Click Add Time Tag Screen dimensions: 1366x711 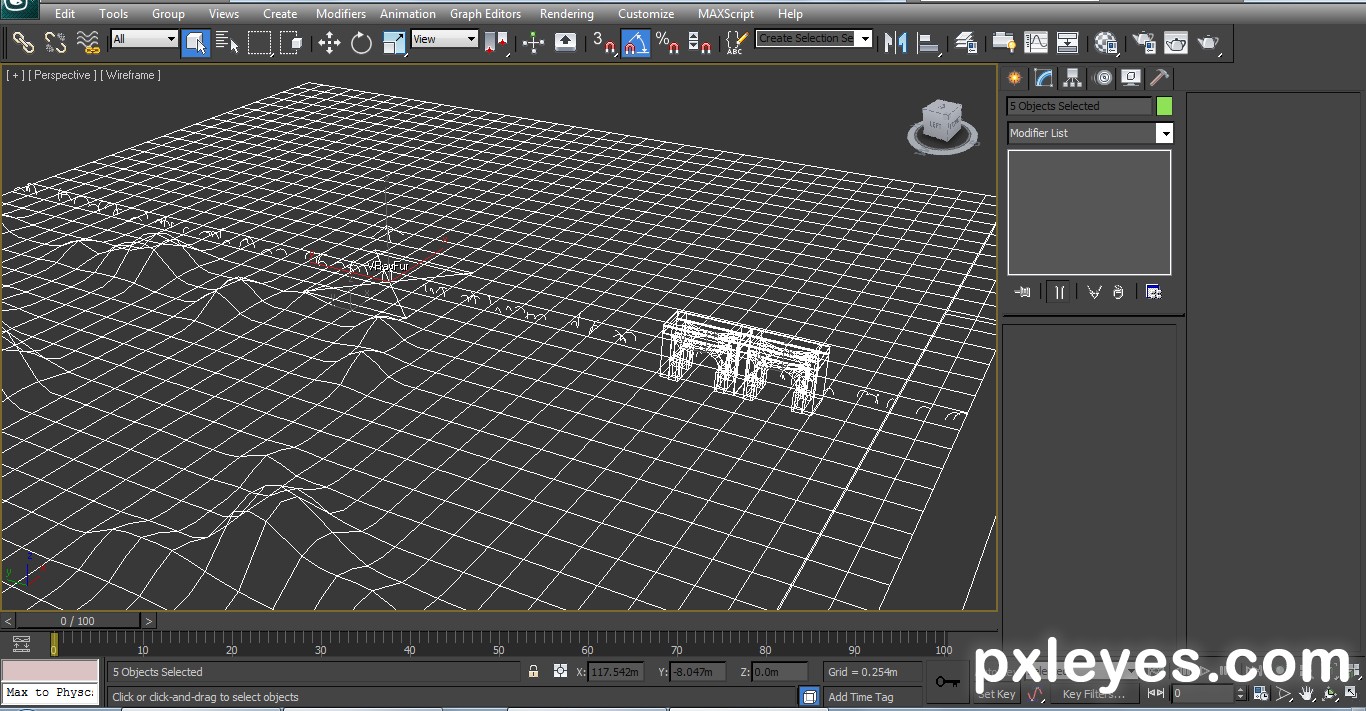tap(861, 697)
